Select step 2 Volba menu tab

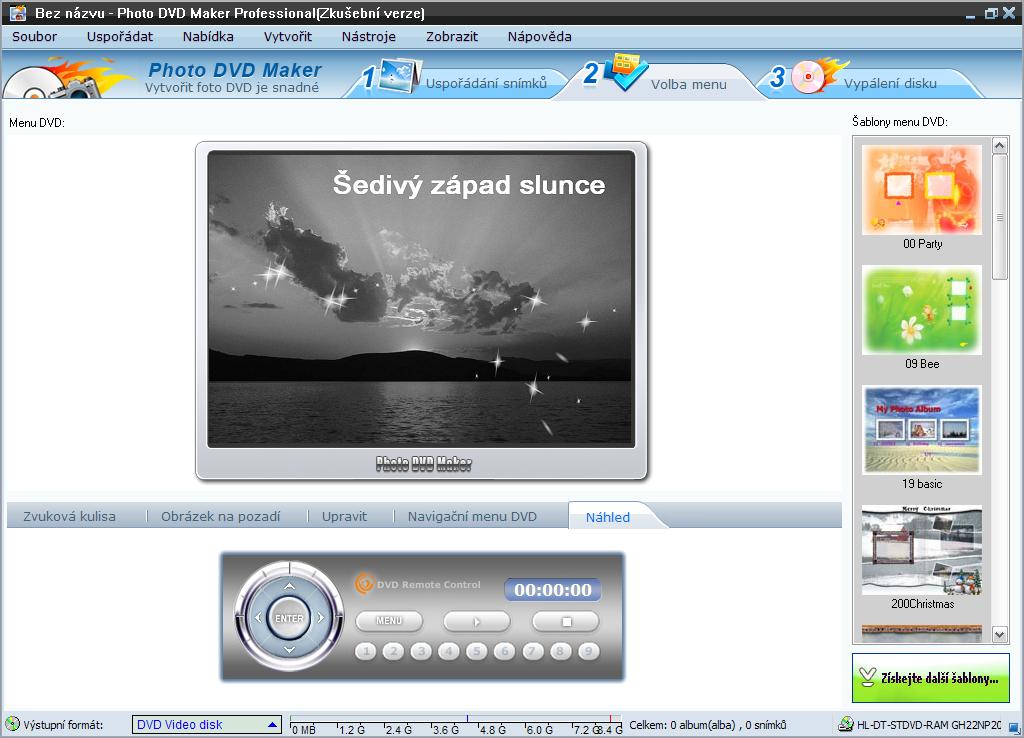click(688, 84)
